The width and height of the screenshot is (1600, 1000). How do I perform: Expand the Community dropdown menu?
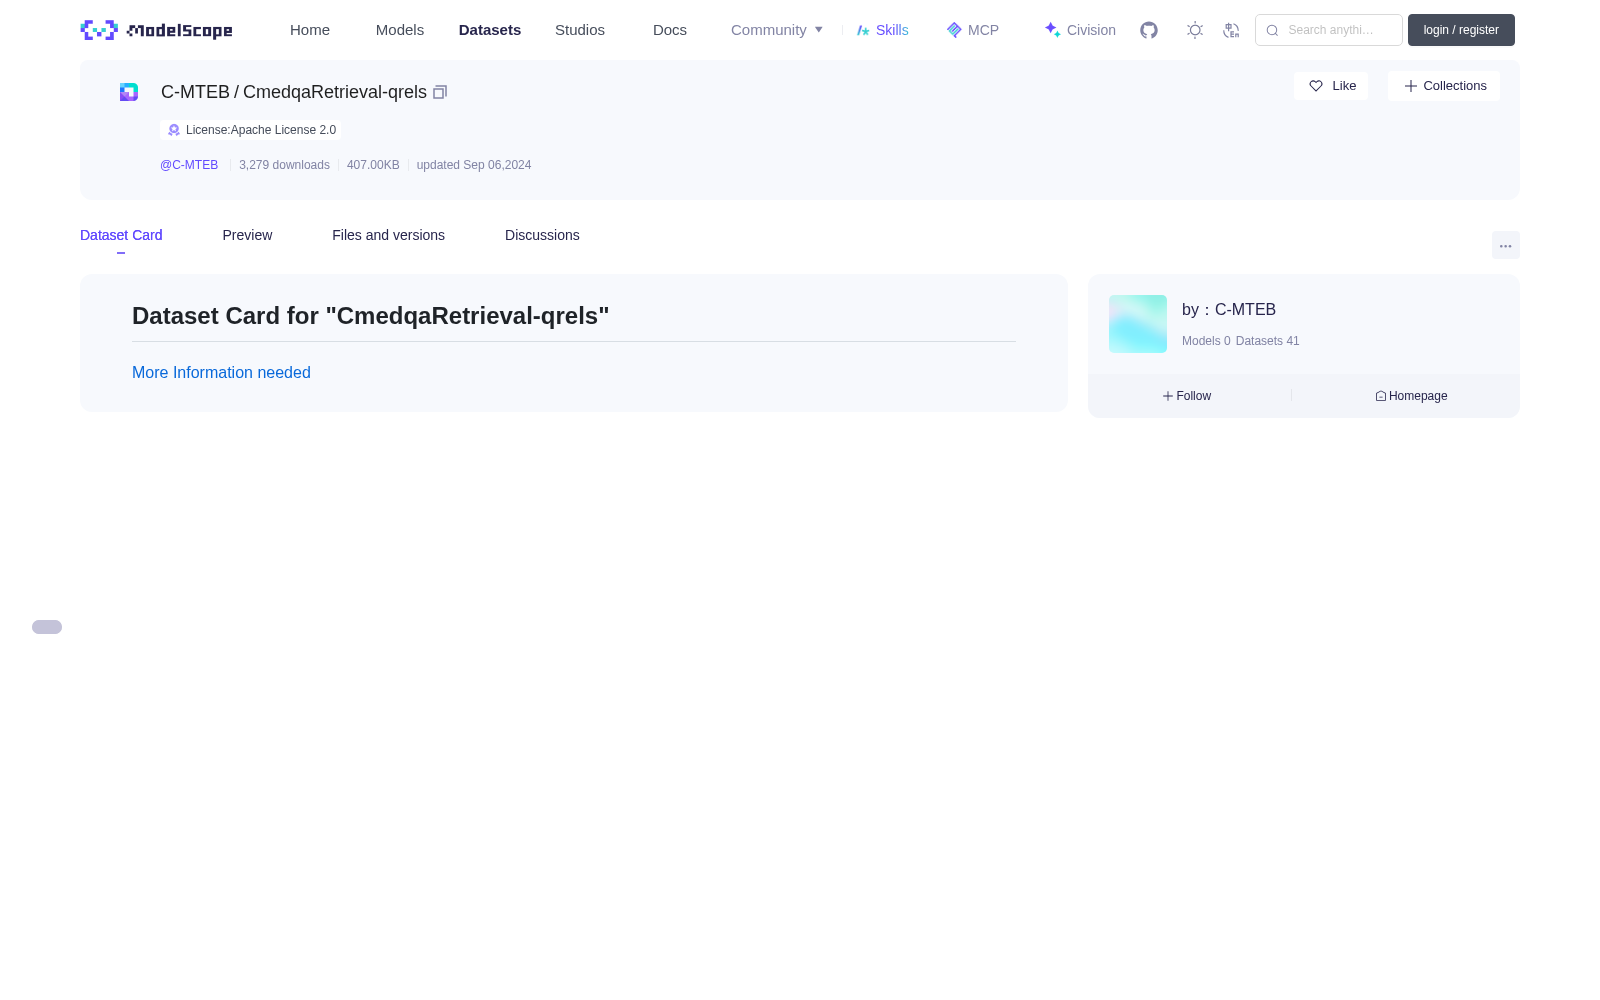[x=777, y=30]
